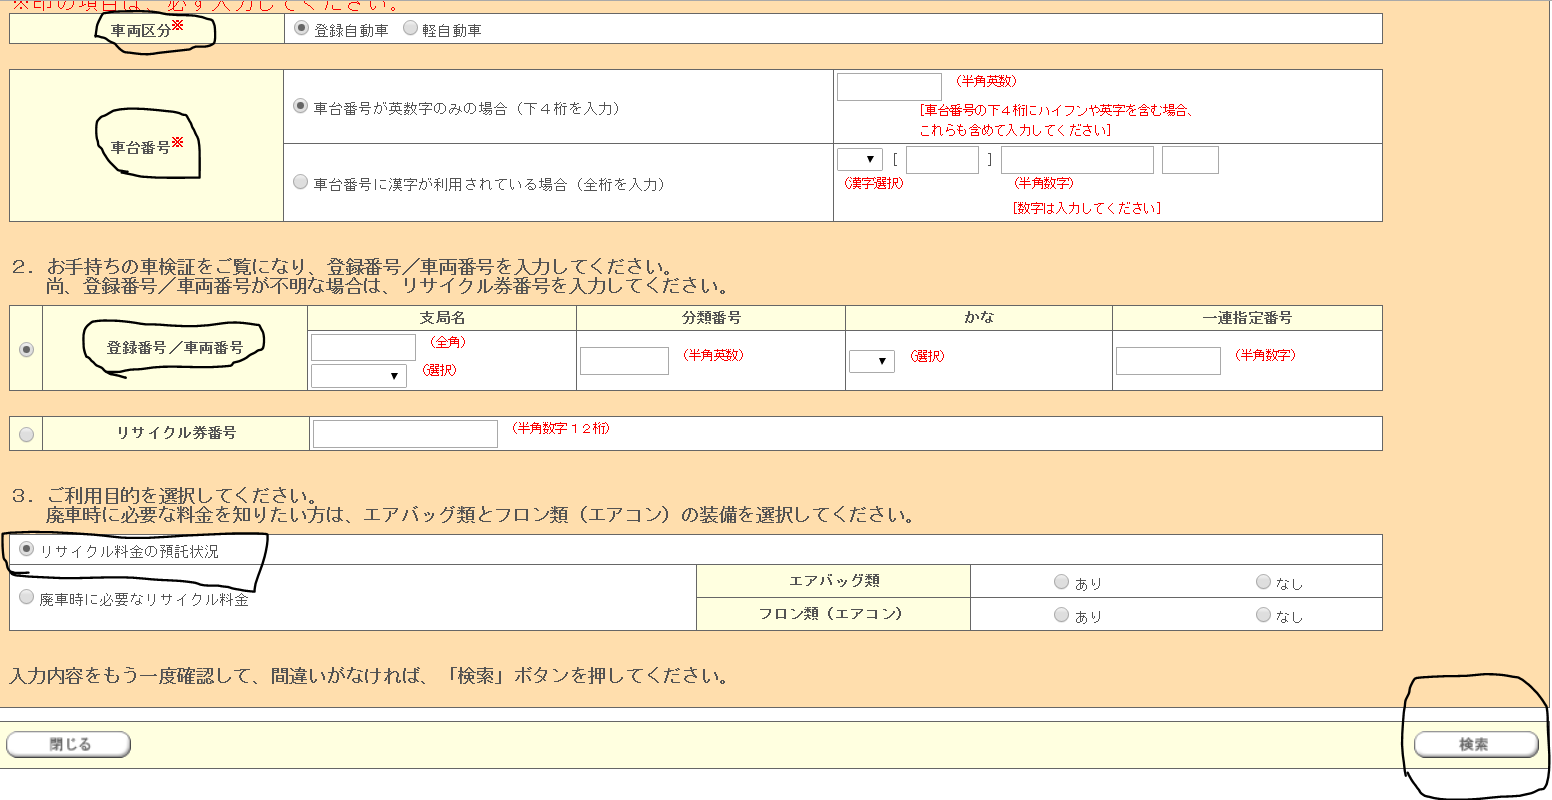Screen dimensions: 1552x800
Task: Select リサイクル料金の預託状況 option
Action: [27, 549]
